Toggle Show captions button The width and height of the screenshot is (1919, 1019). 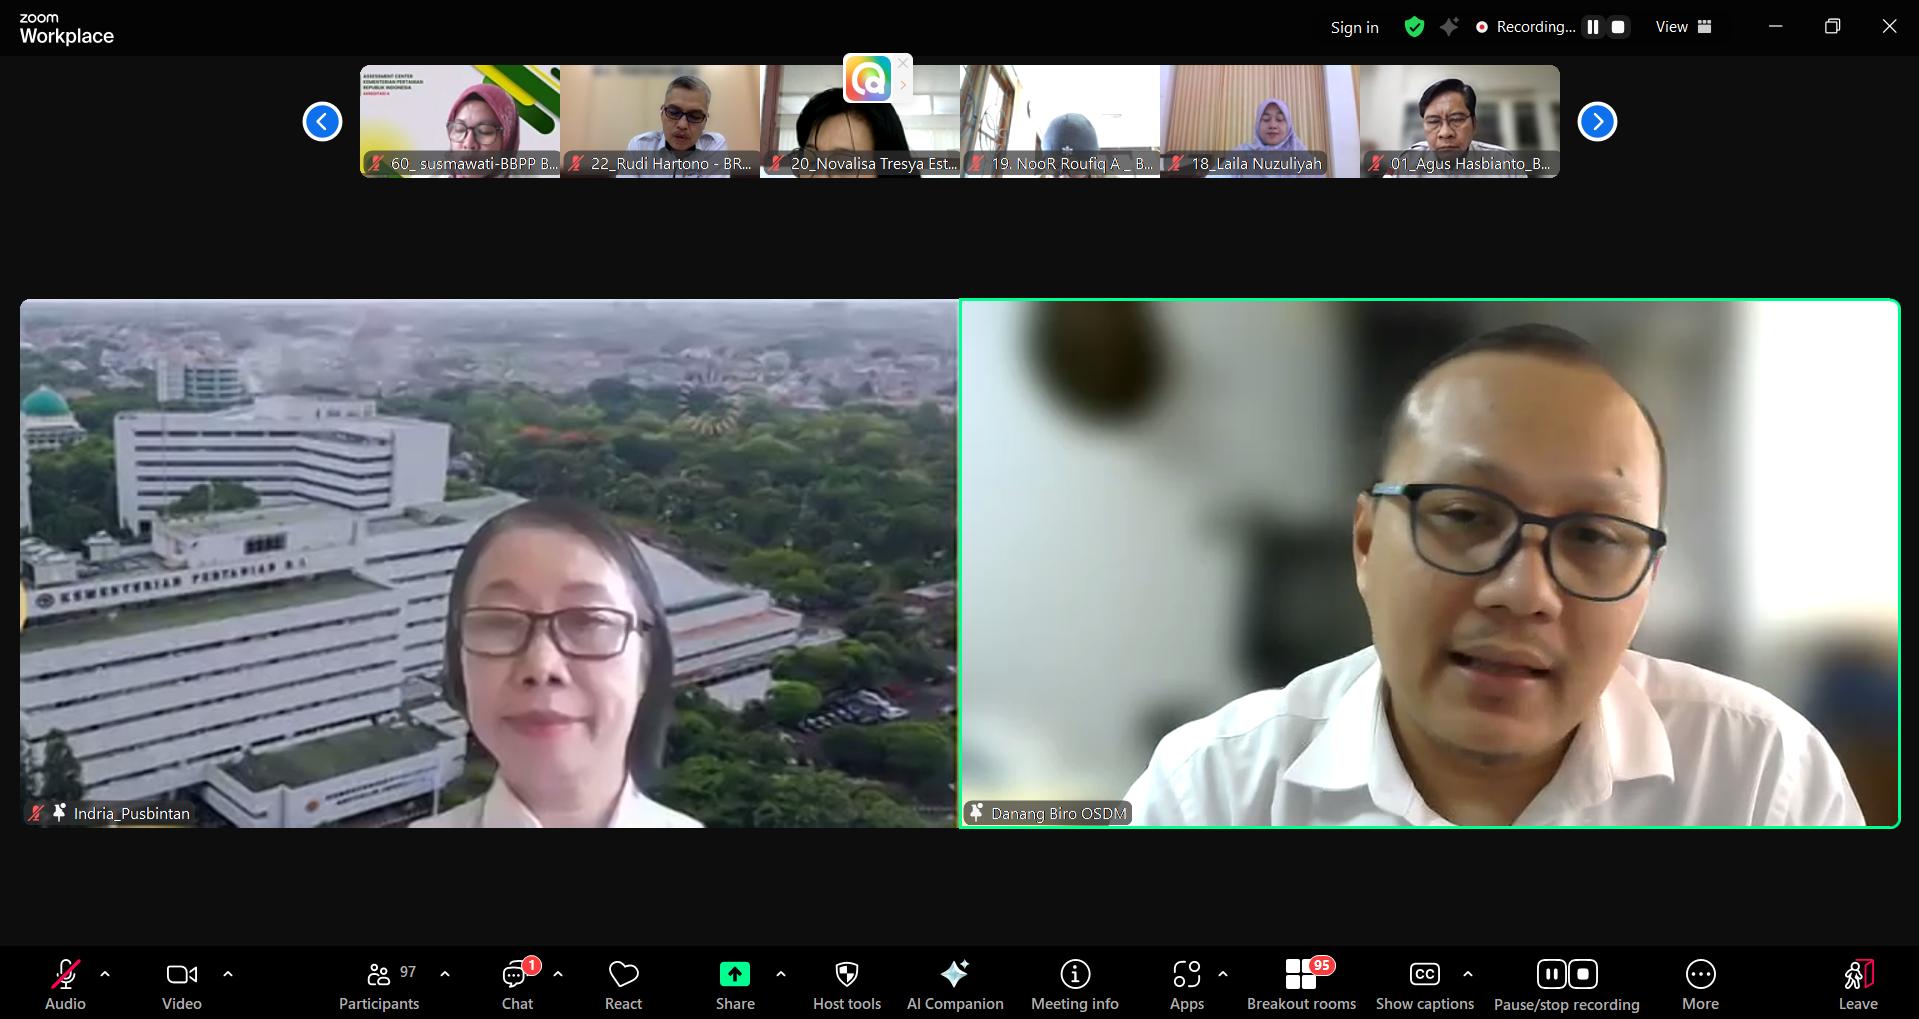tap(1424, 984)
